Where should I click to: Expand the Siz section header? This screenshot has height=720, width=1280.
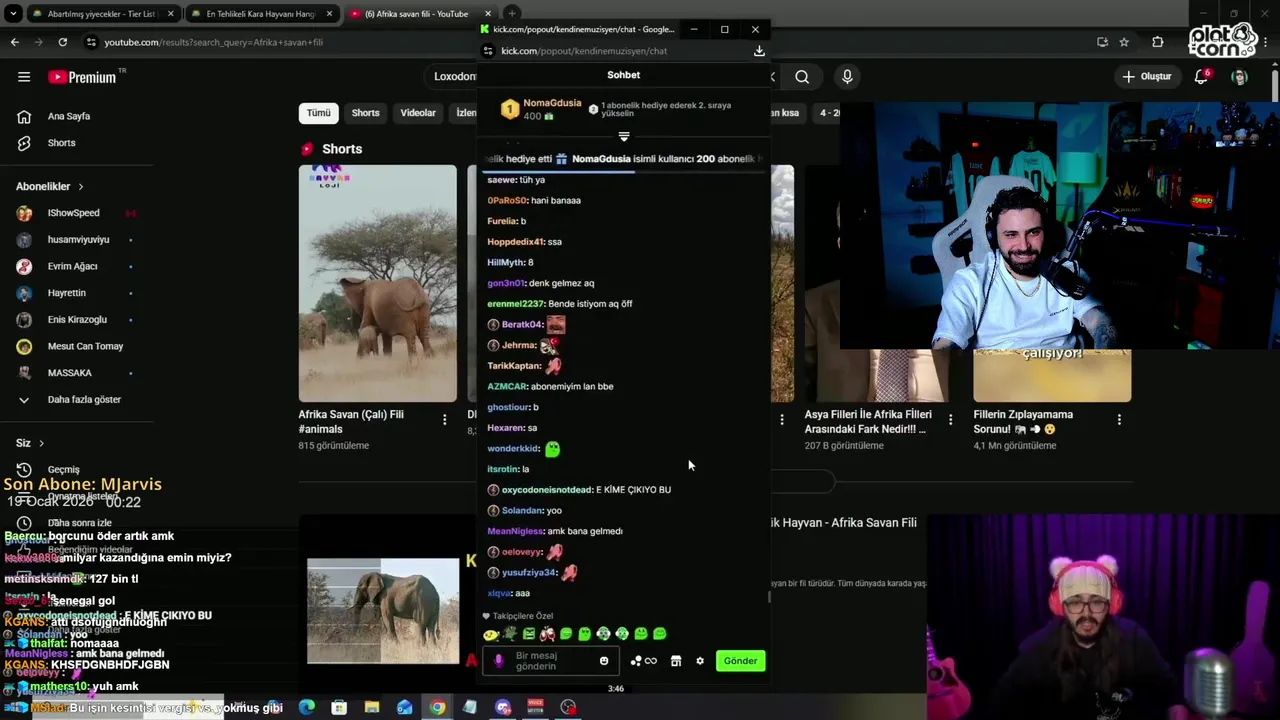(30, 443)
